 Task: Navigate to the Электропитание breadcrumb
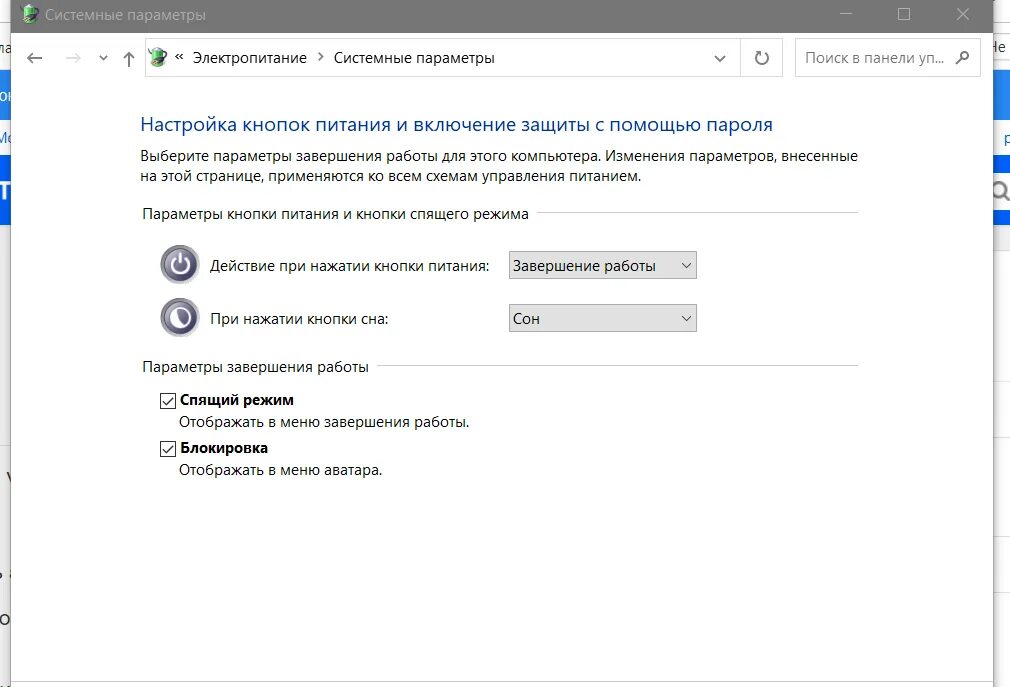249,58
